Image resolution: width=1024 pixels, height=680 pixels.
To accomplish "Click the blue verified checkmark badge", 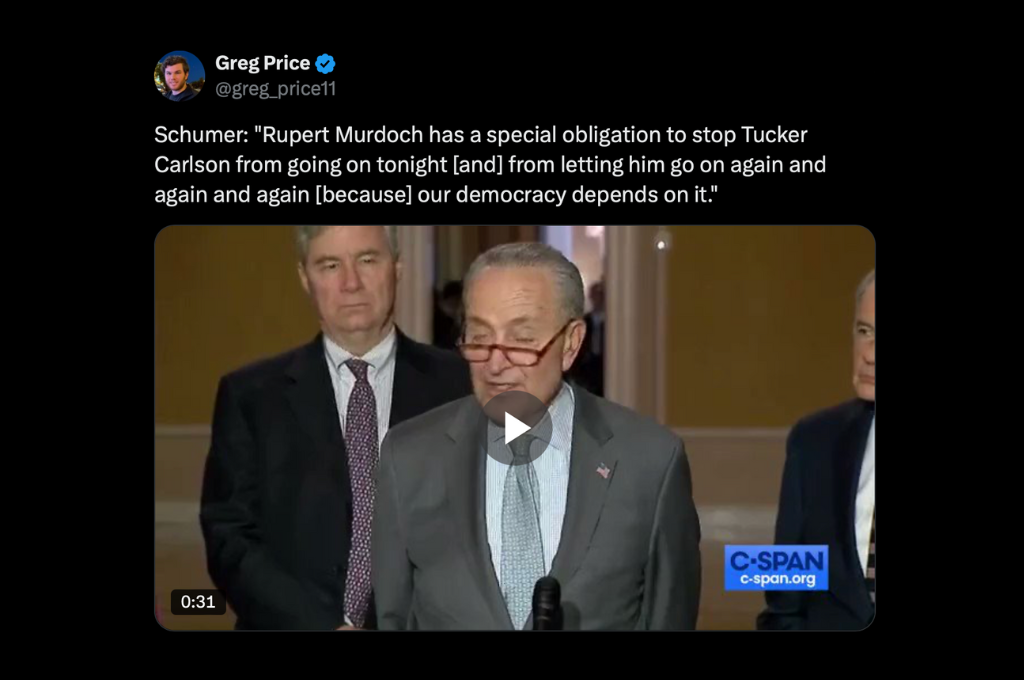I will [x=325, y=63].
